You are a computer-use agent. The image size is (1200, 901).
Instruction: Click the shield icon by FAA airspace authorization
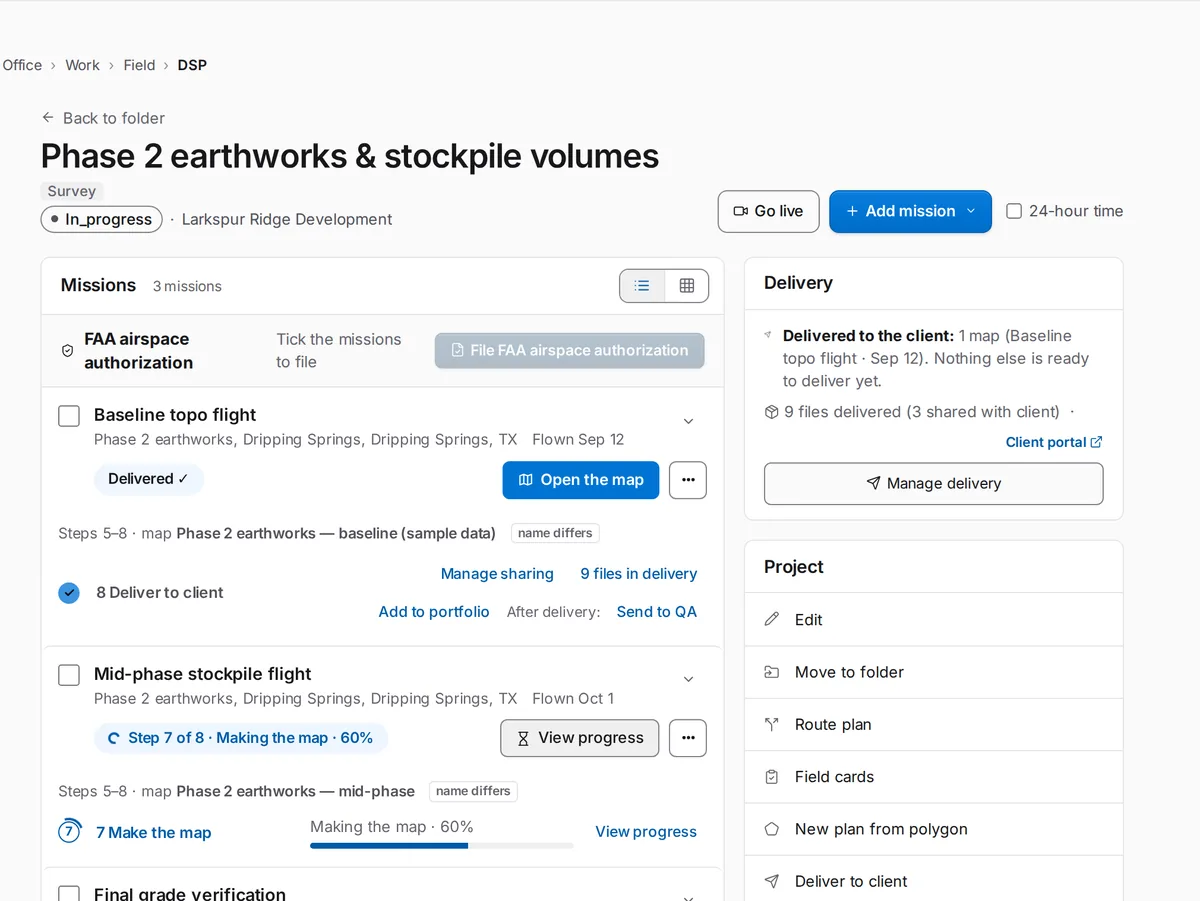pyautogui.click(x=68, y=351)
